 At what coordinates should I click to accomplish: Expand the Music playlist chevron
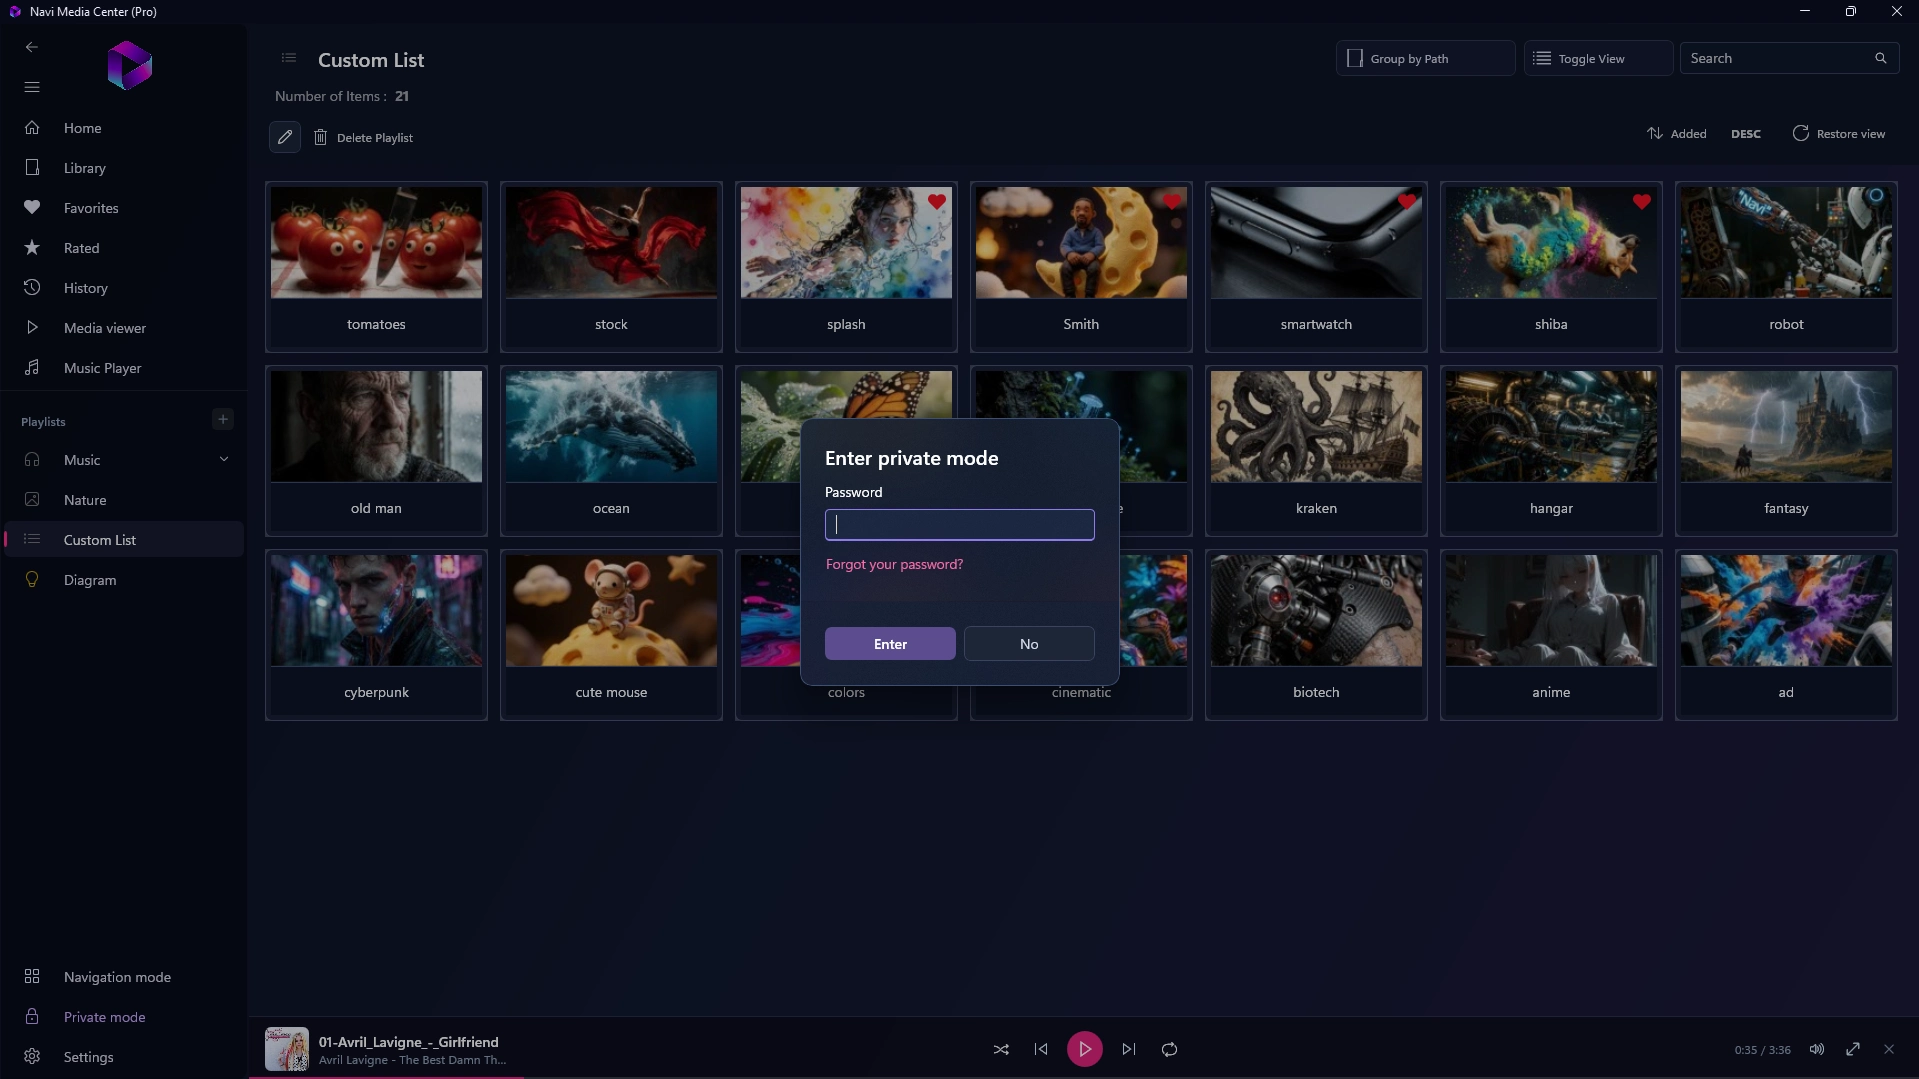(x=224, y=459)
